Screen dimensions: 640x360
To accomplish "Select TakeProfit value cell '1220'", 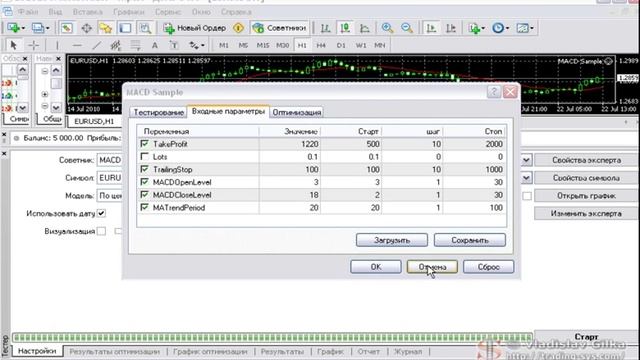I will click(x=289, y=144).
